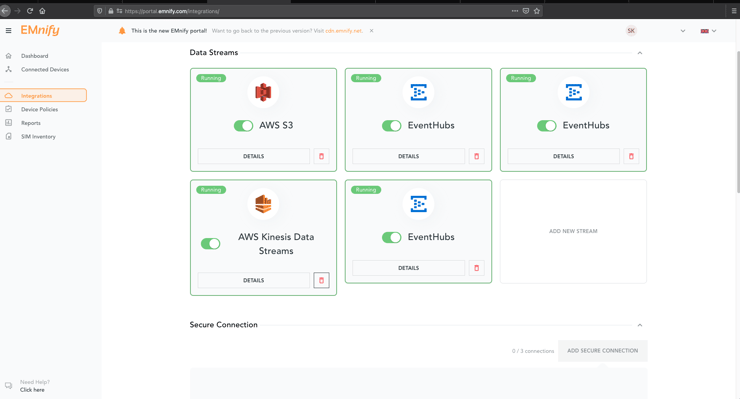Delete the EventHubs stream adjacent to AWS S3
Image resolution: width=740 pixels, height=399 pixels.
coord(476,156)
